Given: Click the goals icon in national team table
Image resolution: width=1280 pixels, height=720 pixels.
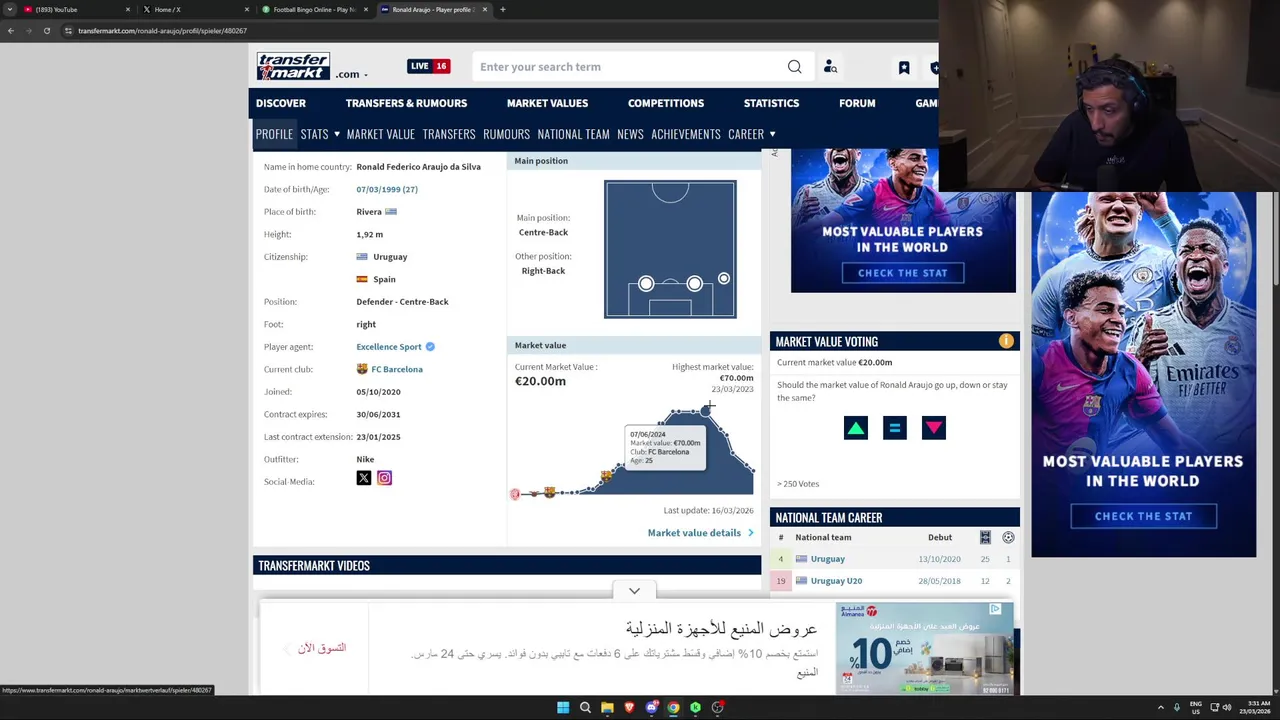Looking at the screenshot, I should coord(1008,537).
